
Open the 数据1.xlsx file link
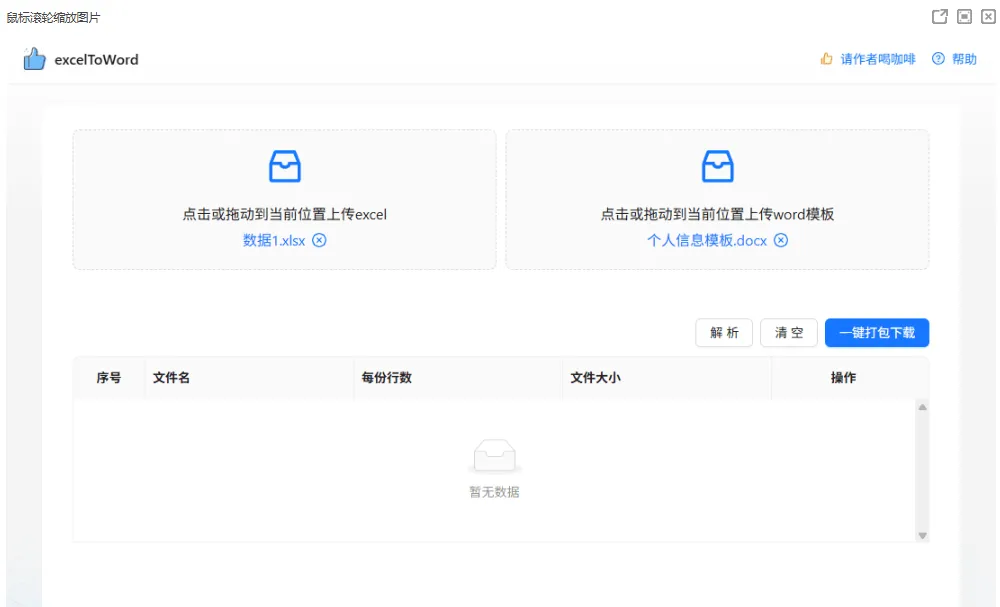(x=274, y=240)
